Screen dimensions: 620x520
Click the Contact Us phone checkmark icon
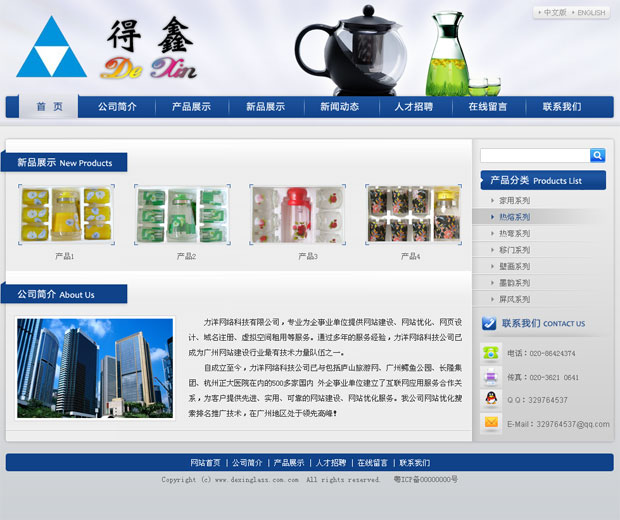[489, 323]
